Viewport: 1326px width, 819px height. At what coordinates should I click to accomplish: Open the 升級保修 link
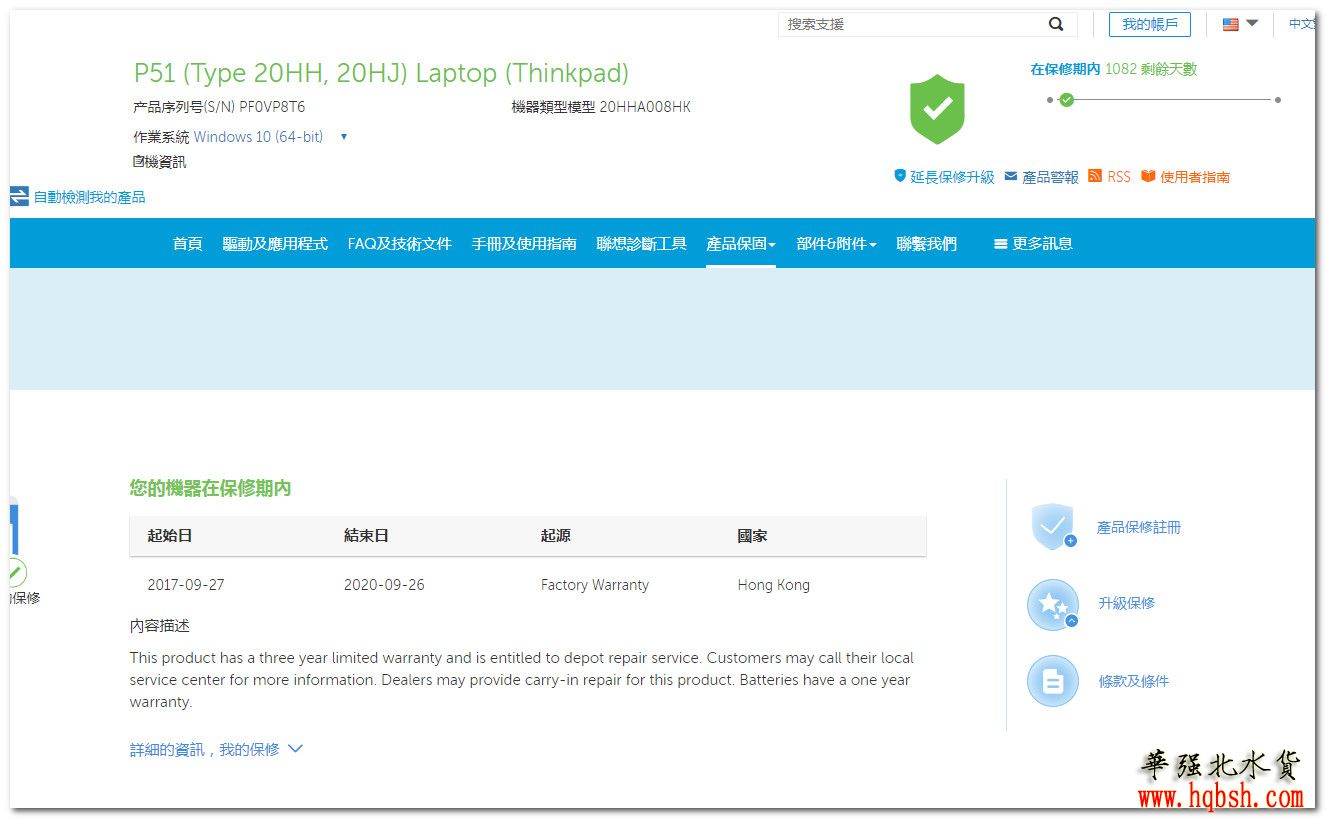[1127, 604]
